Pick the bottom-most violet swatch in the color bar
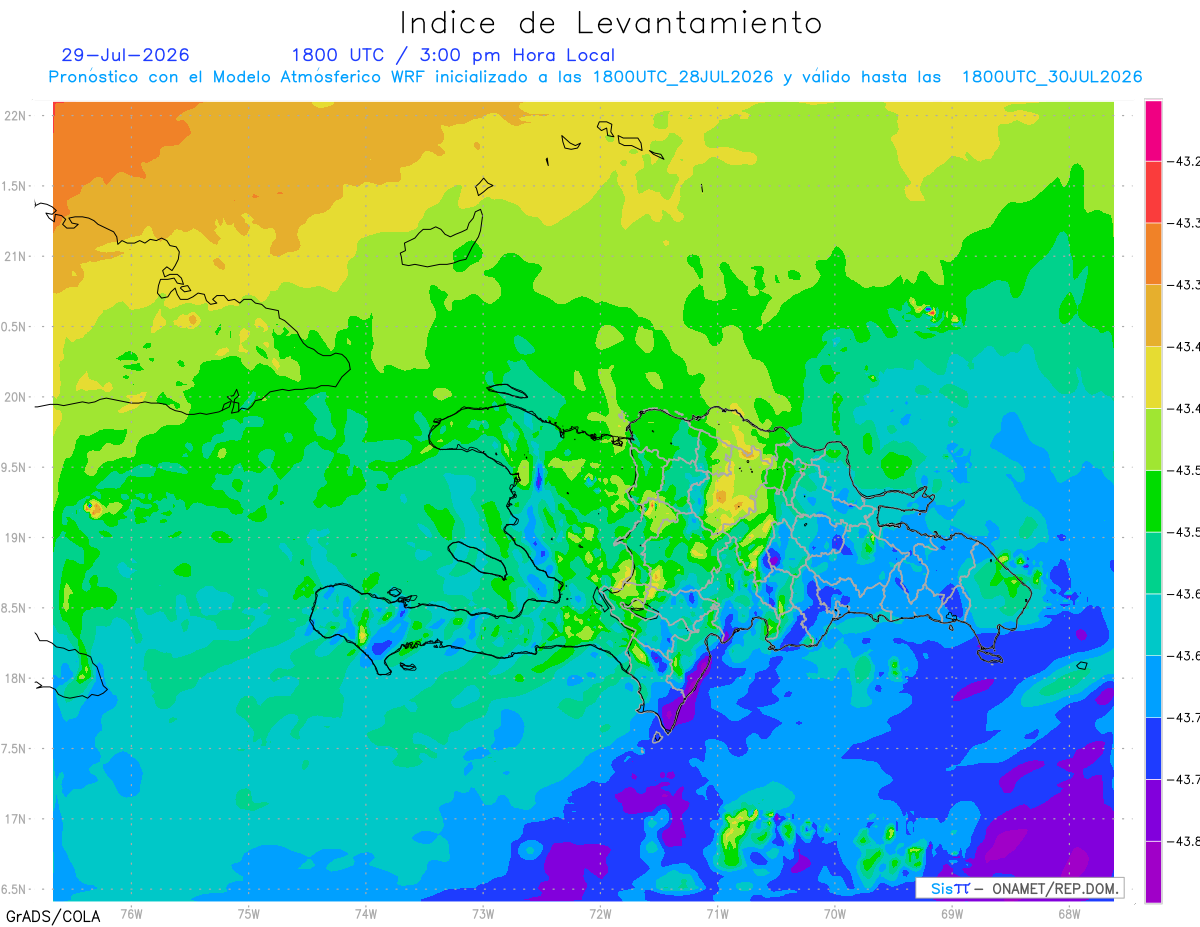Image resolution: width=1200 pixels, height=927 pixels. click(x=1153, y=871)
